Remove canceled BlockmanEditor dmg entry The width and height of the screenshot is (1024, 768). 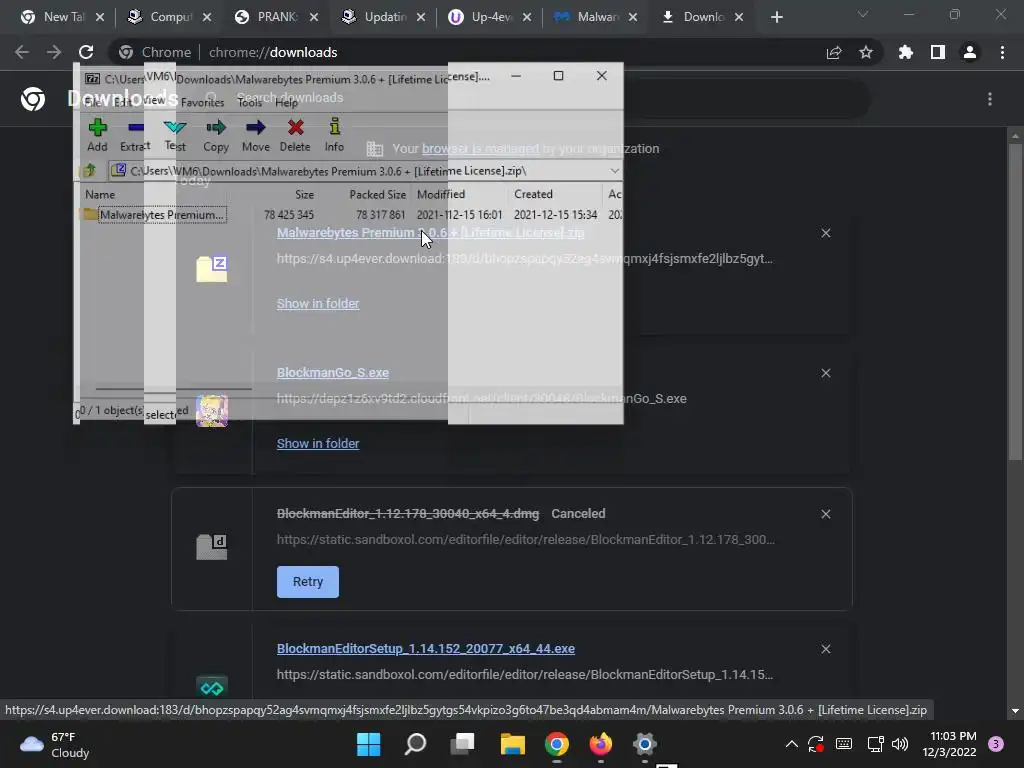point(825,514)
